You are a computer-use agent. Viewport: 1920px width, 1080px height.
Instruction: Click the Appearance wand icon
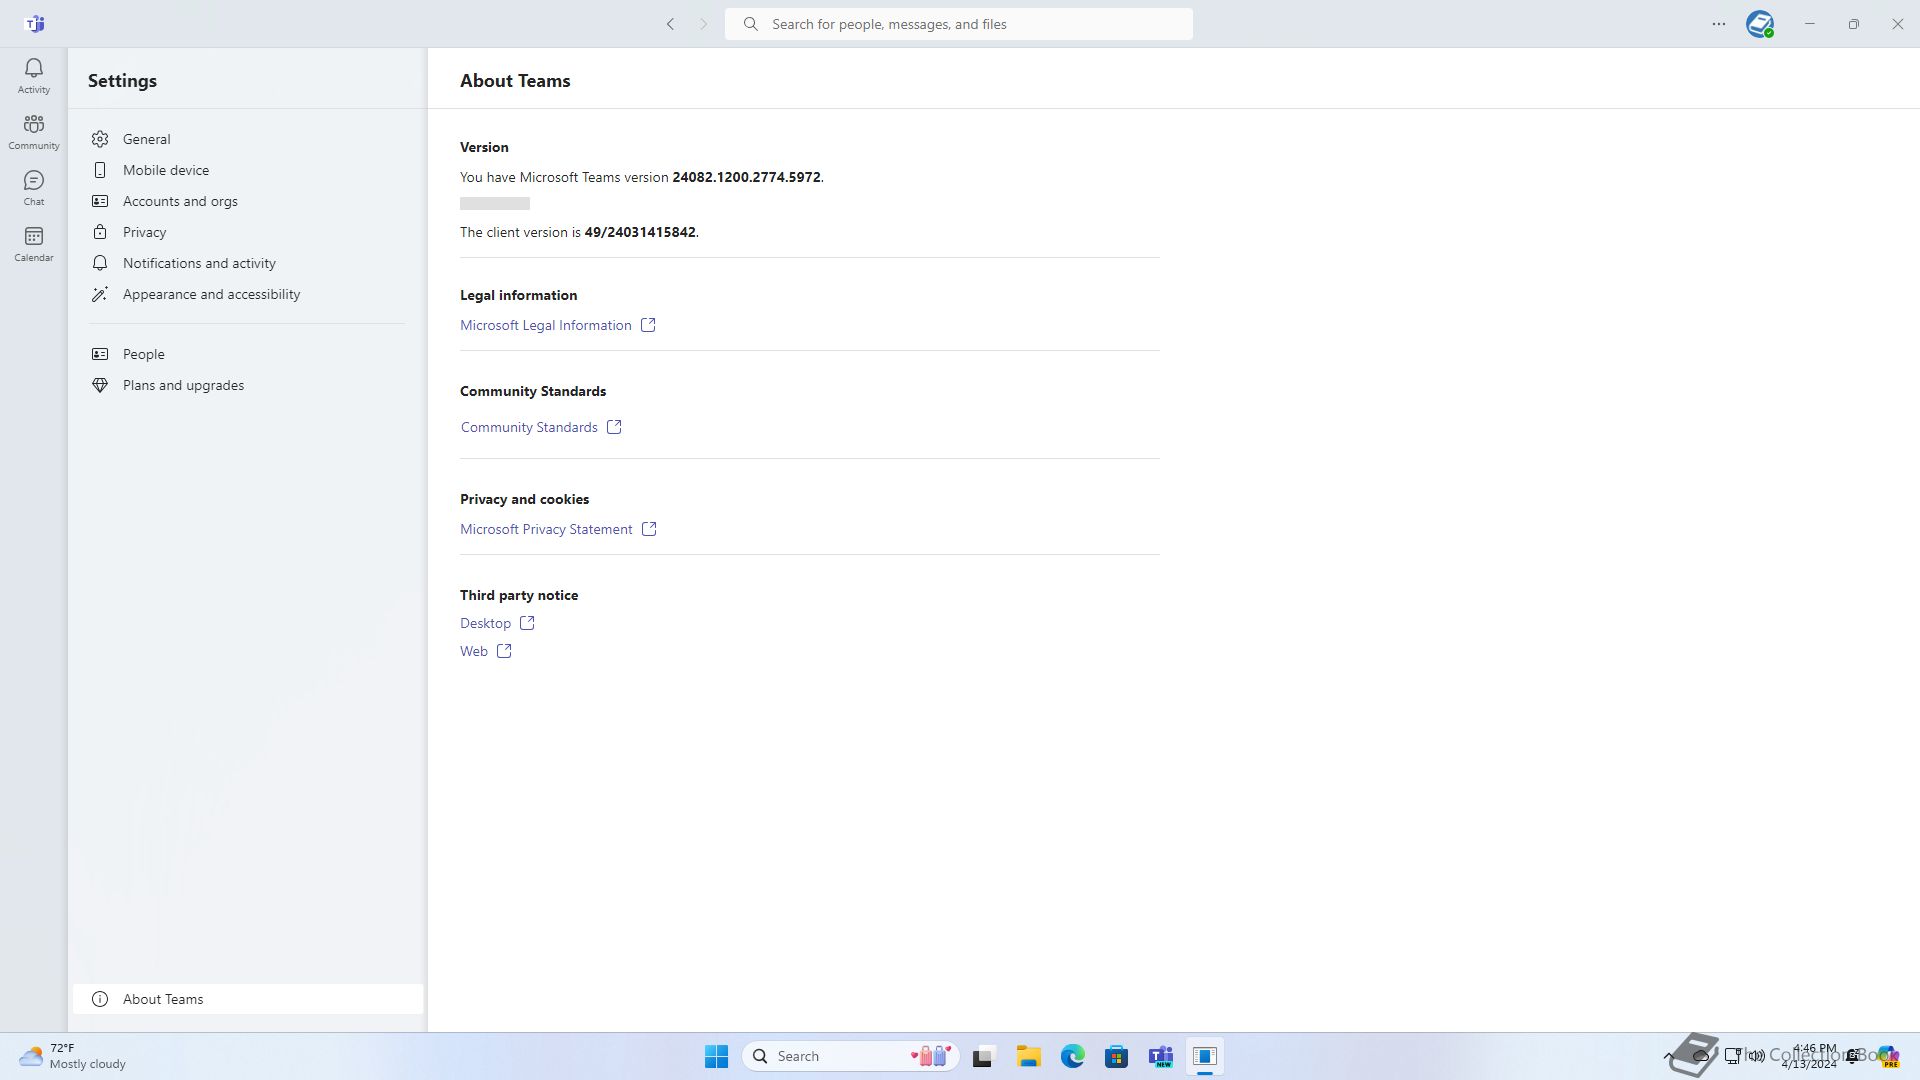click(100, 294)
